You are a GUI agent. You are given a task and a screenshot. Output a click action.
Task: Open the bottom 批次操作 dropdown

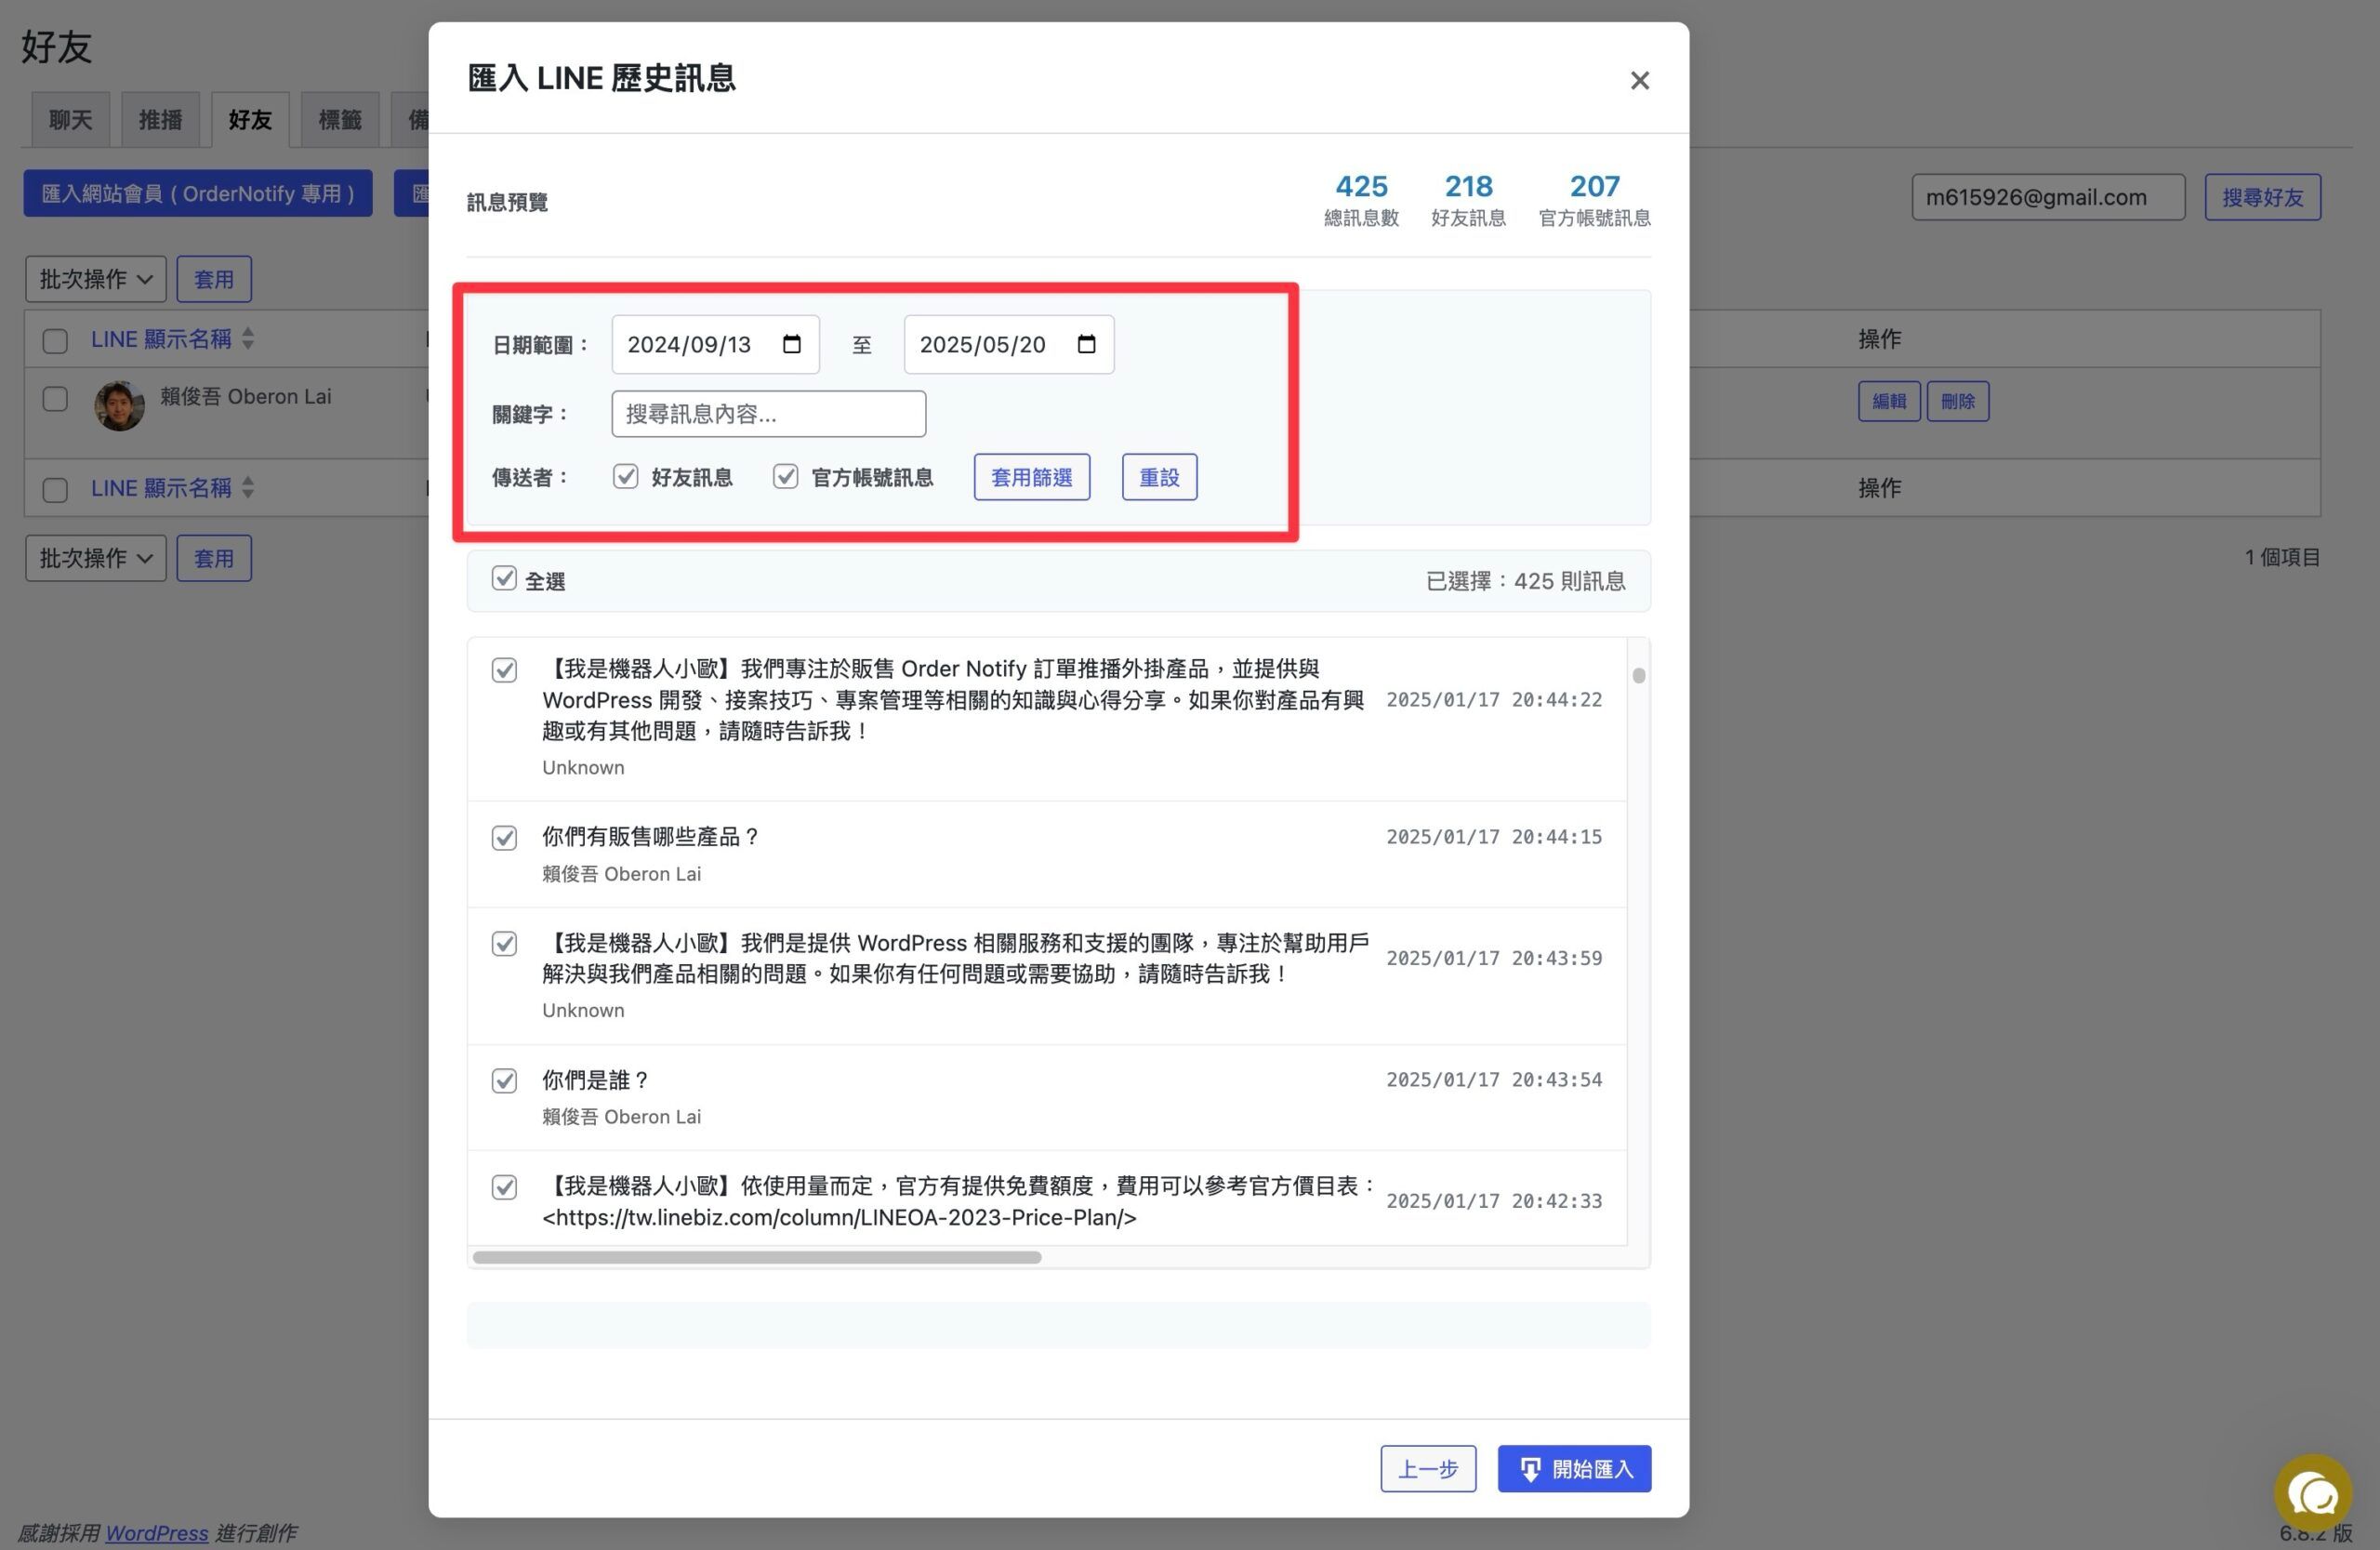coord(96,558)
